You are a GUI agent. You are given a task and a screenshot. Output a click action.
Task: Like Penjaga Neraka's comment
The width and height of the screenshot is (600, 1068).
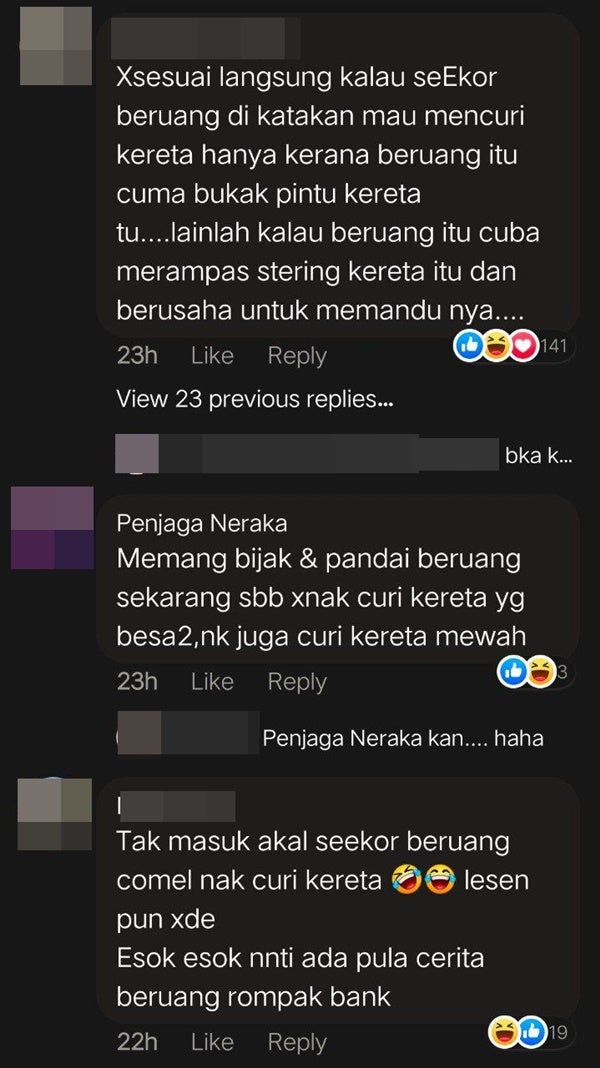tap(212, 681)
